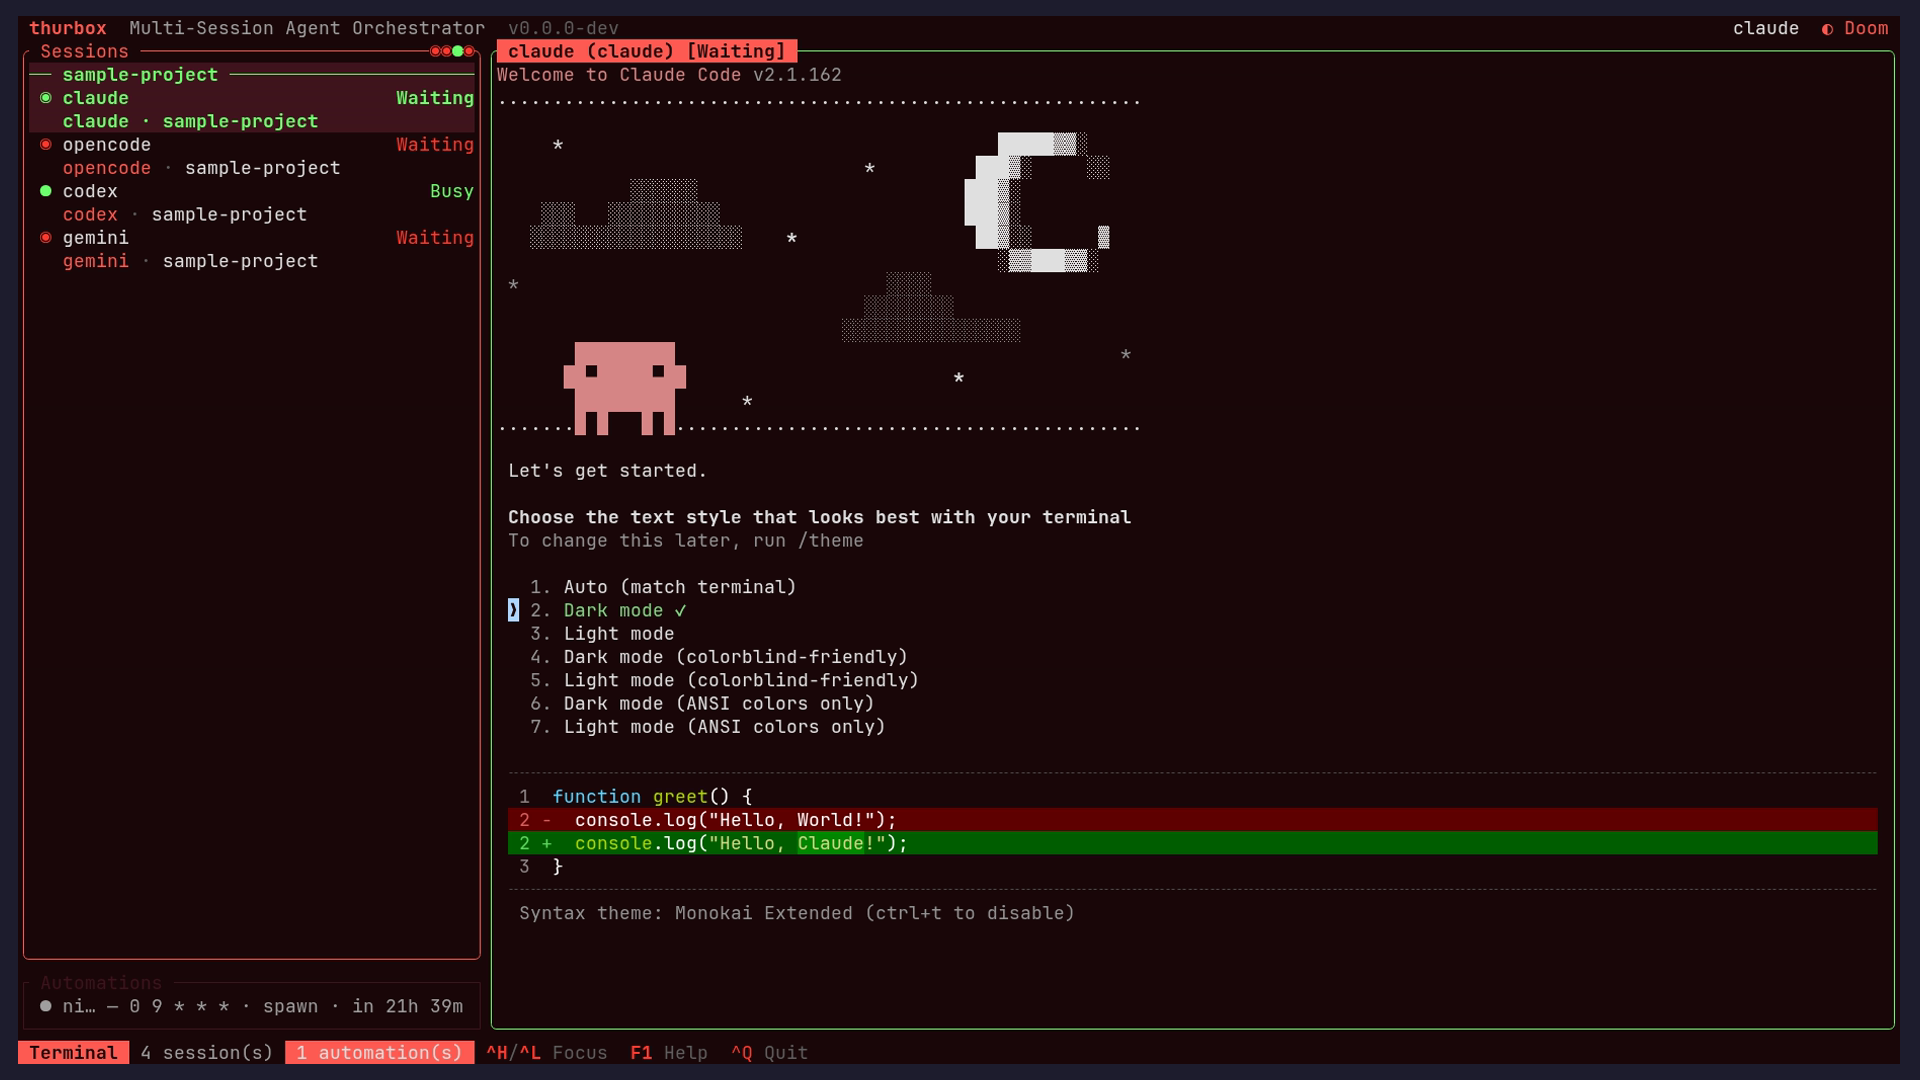Click the F1 Help shortcut

click(669, 1052)
